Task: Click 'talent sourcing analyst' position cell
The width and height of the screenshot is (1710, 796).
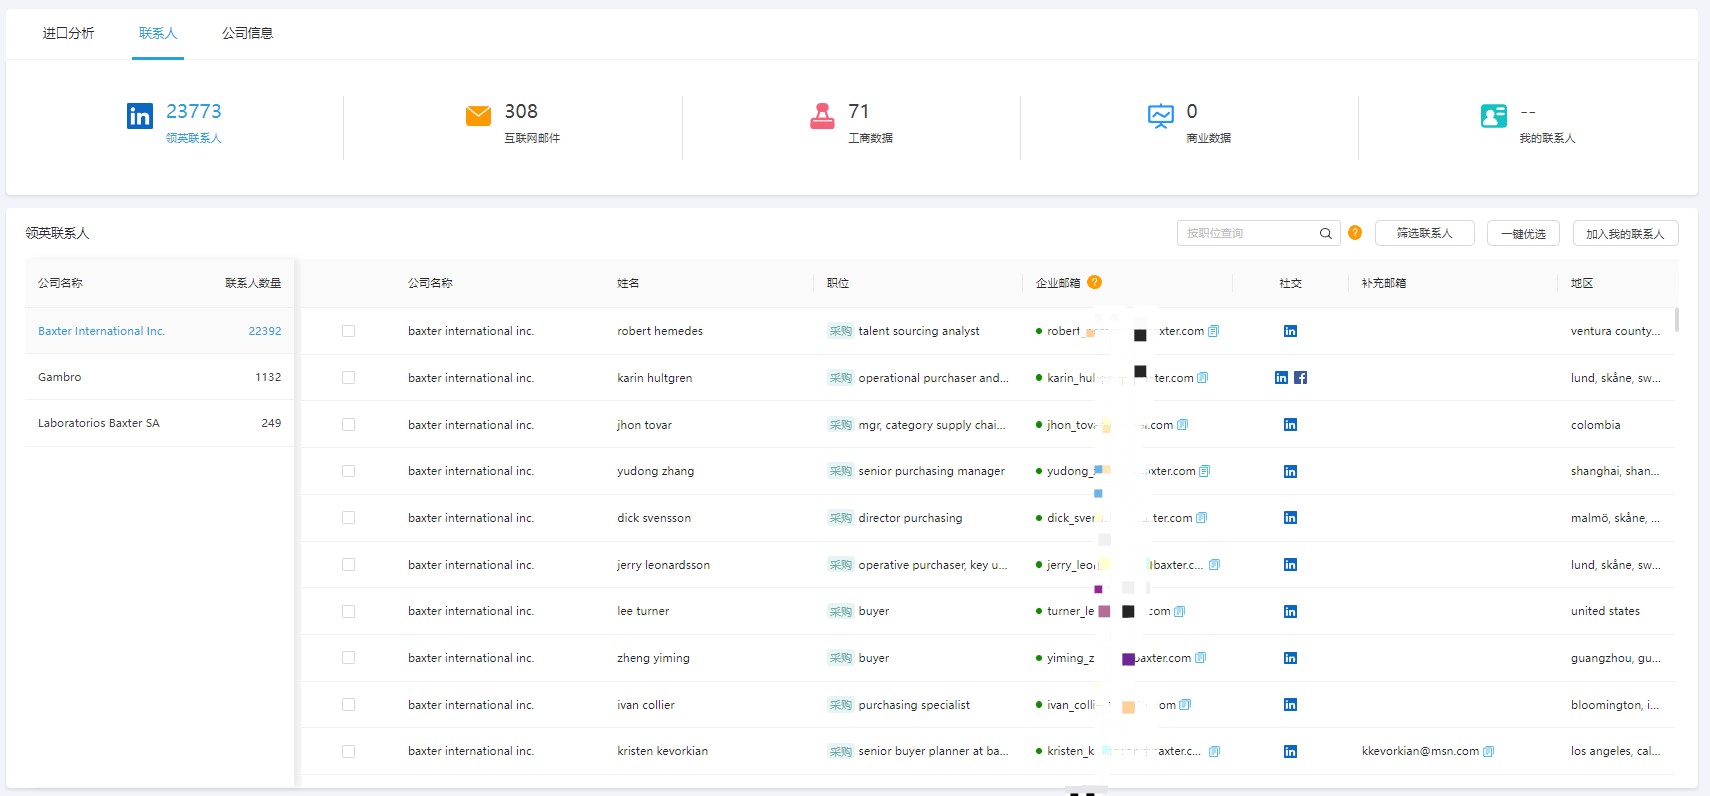Action: click(x=919, y=331)
